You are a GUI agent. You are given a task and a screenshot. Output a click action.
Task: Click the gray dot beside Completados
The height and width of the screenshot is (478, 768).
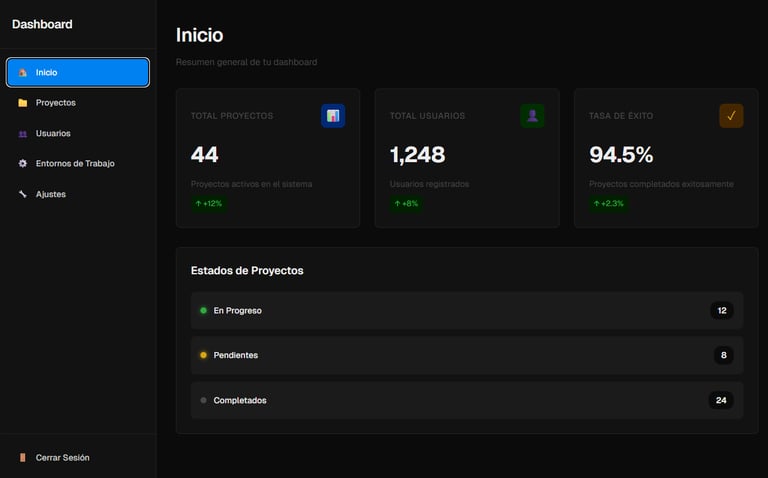tap(203, 400)
